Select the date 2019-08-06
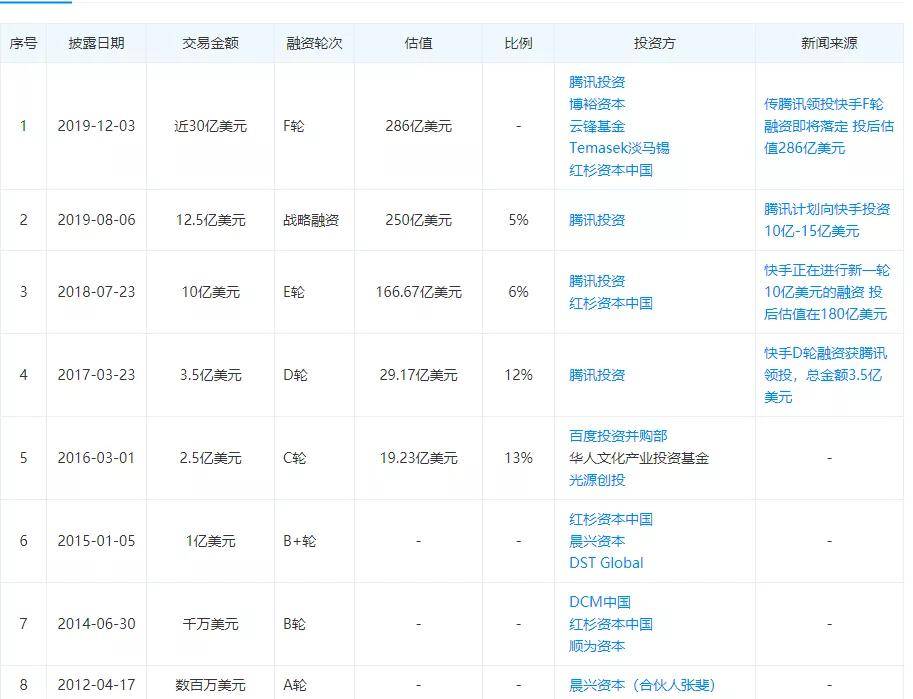The height and width of the screenshot is (699, 913). [x=97, y=220]
